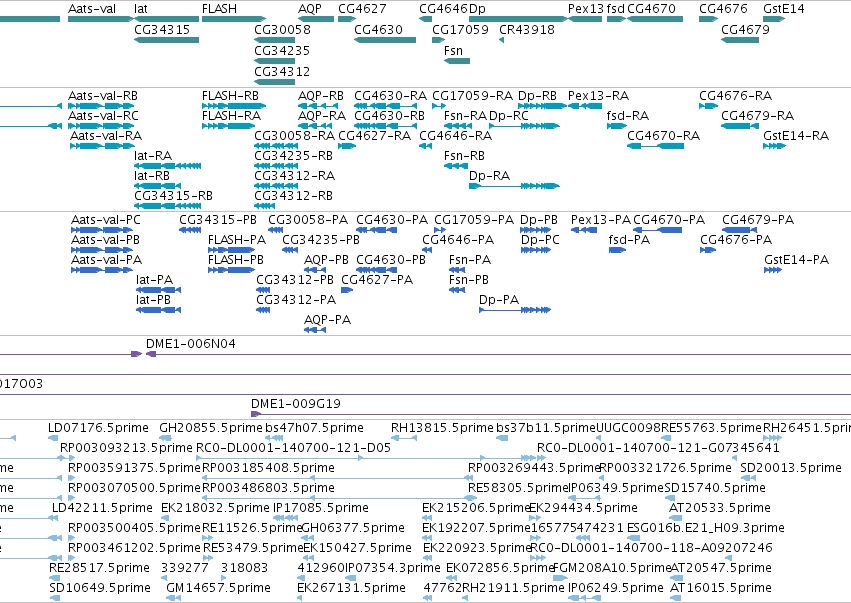This screenshot has height=603, width=851.
Task: Click the fsd gene label
Action: 615,9
